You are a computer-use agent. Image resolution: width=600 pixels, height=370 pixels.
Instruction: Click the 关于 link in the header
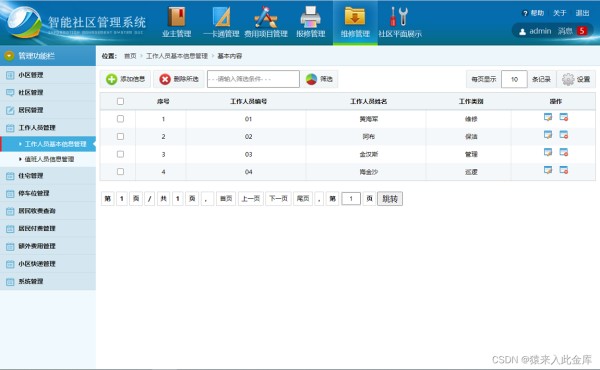tap(559, 13)
